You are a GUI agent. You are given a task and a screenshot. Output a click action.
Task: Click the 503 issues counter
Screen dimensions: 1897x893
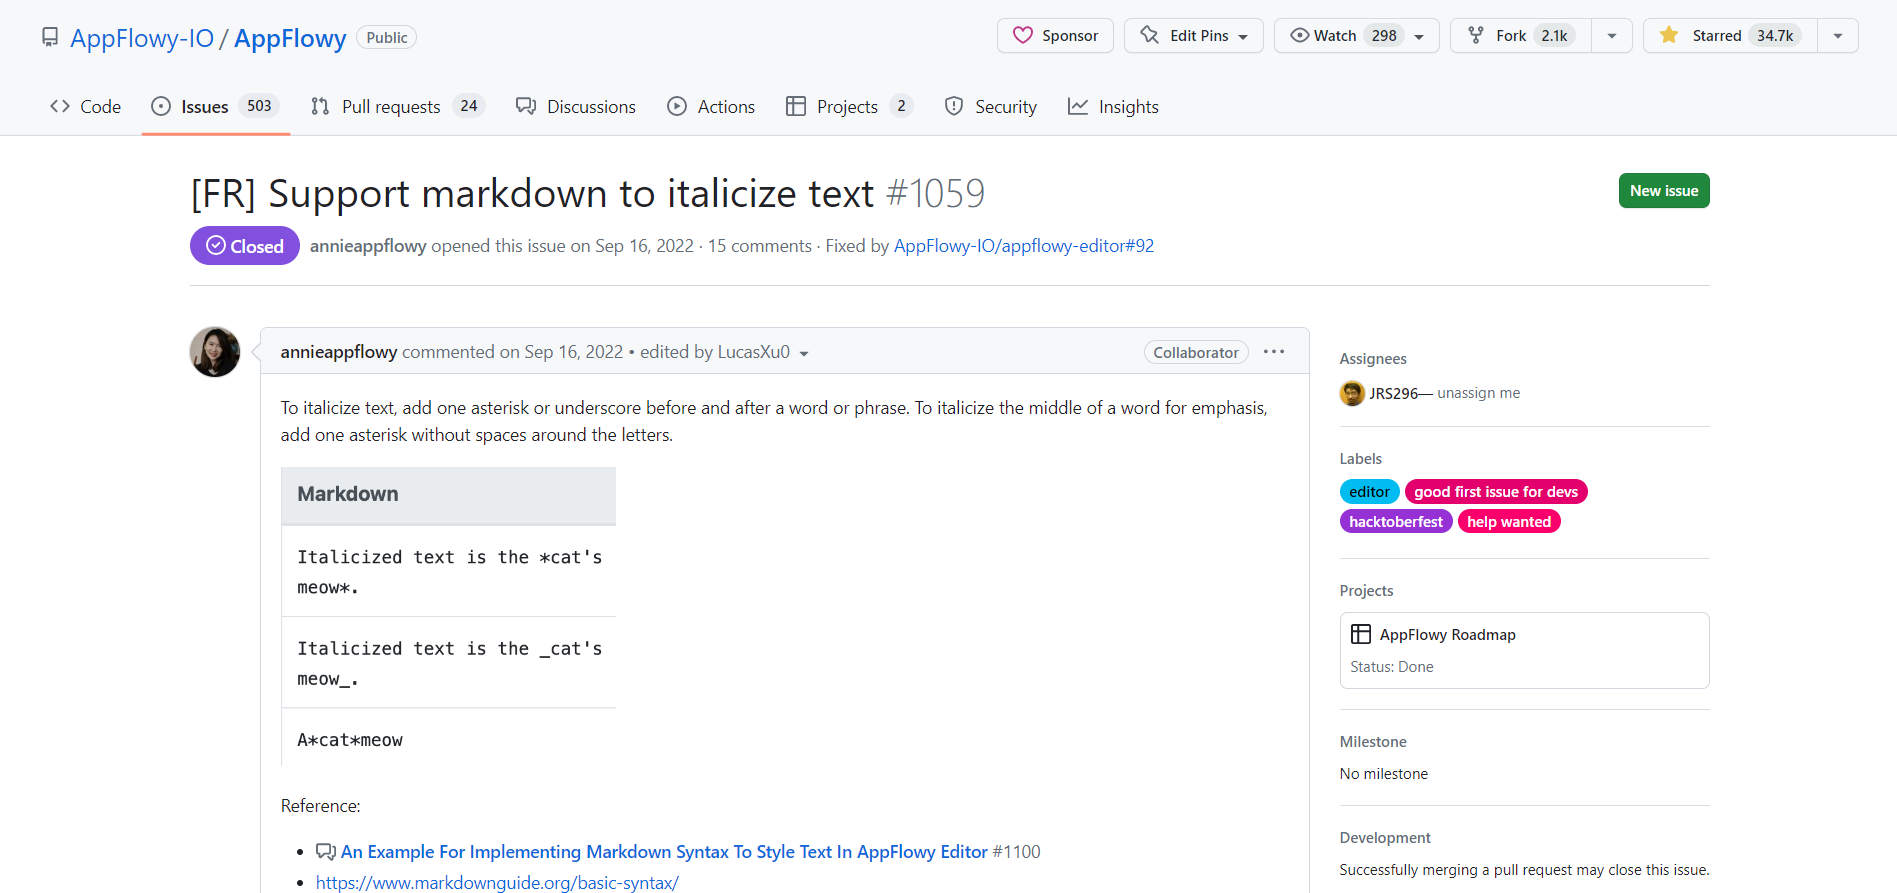coord(259,106)
